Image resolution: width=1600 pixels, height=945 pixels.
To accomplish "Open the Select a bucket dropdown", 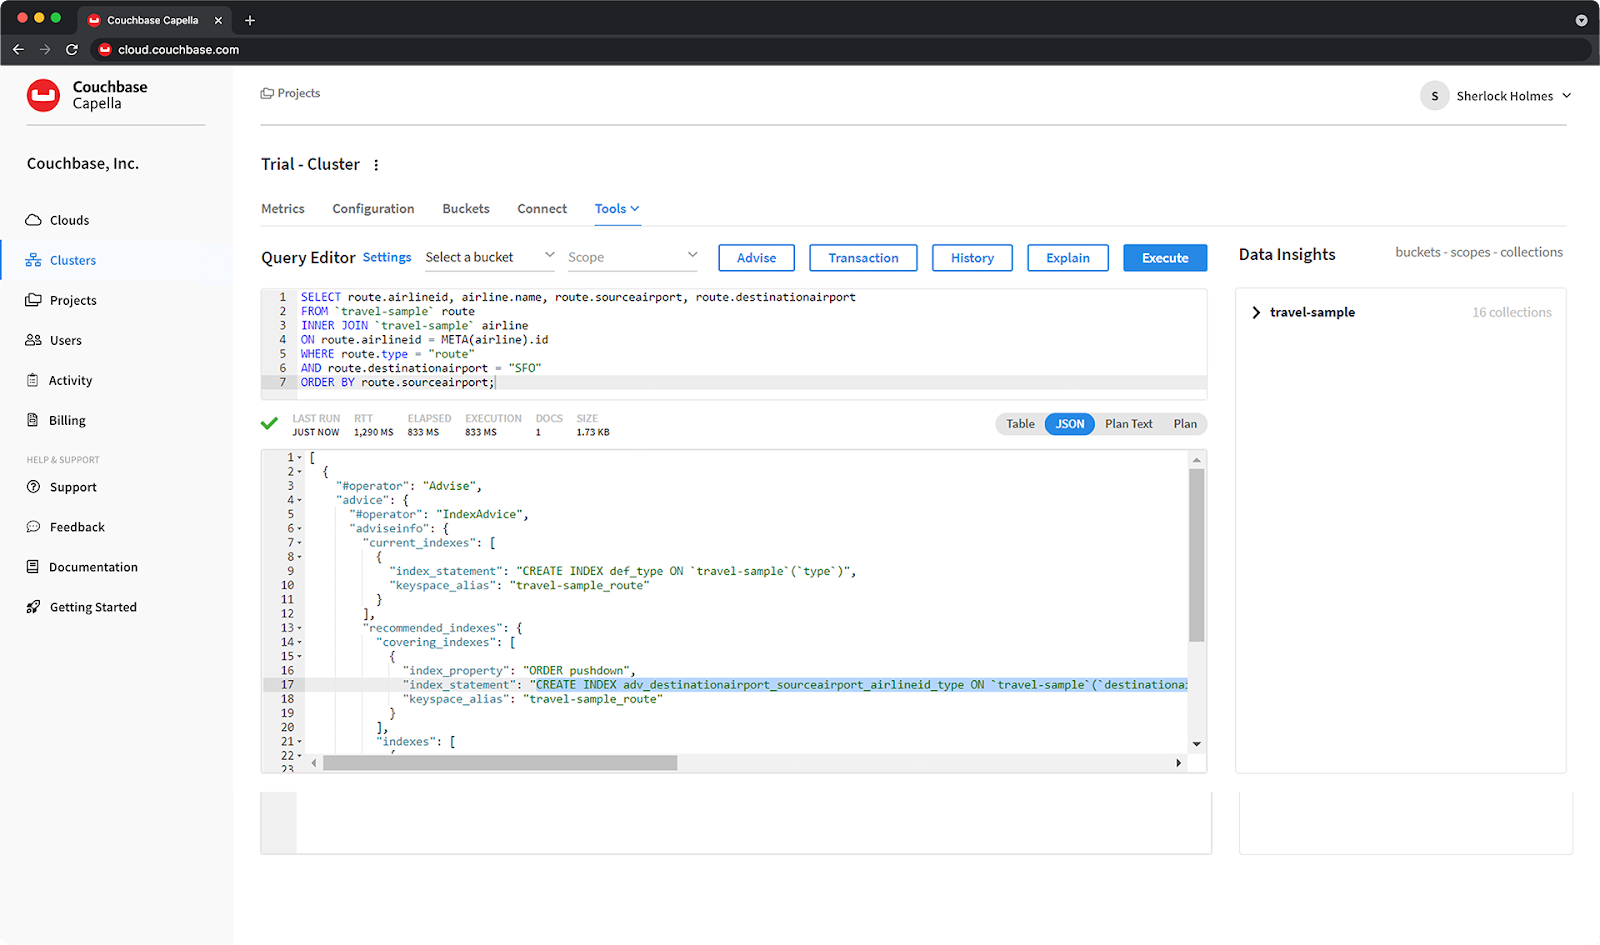I will point(489,257).
